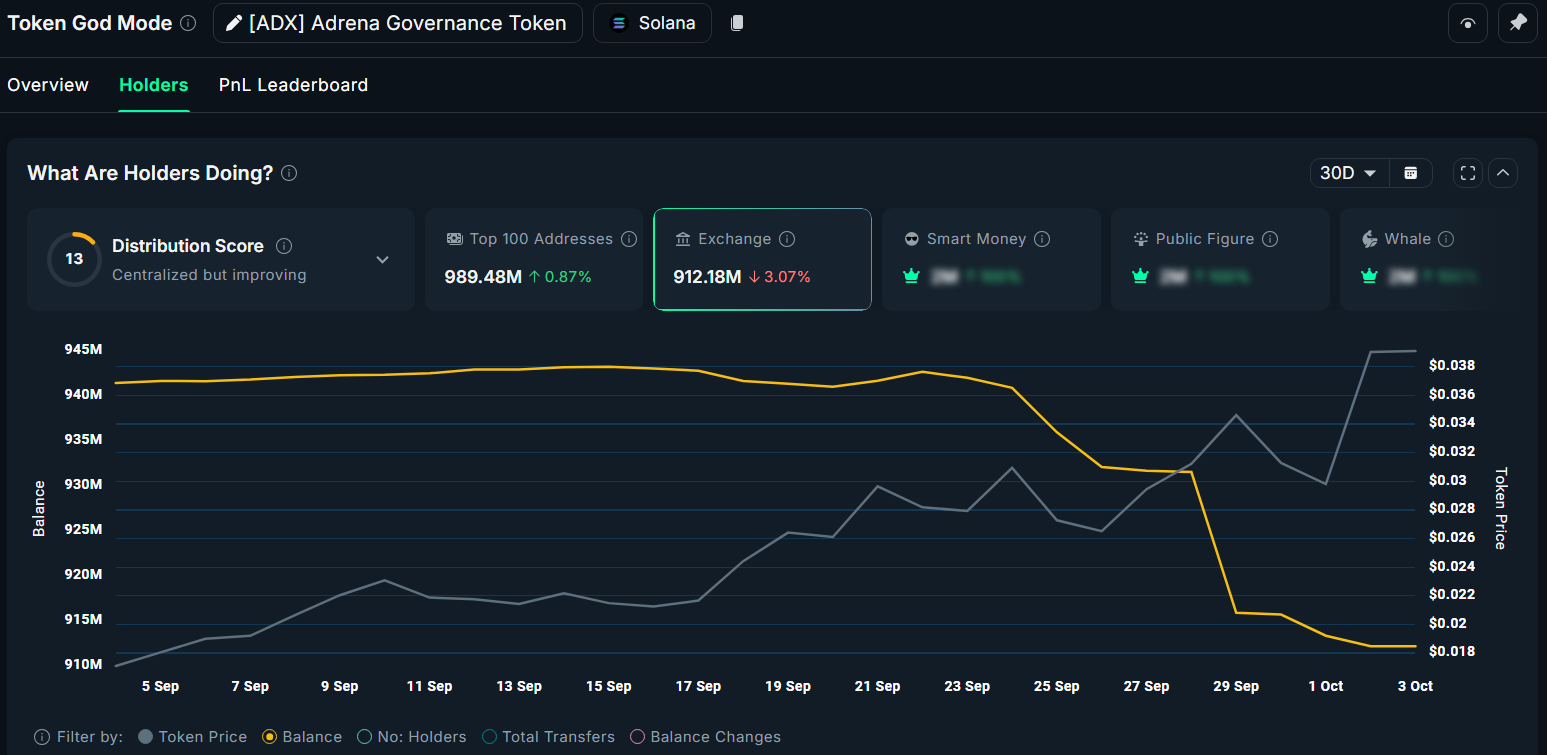Open the calendar date picker icon
The width and height of the screenshot is (1547, 755).
pyautogui.click(x=1410, y=172)
